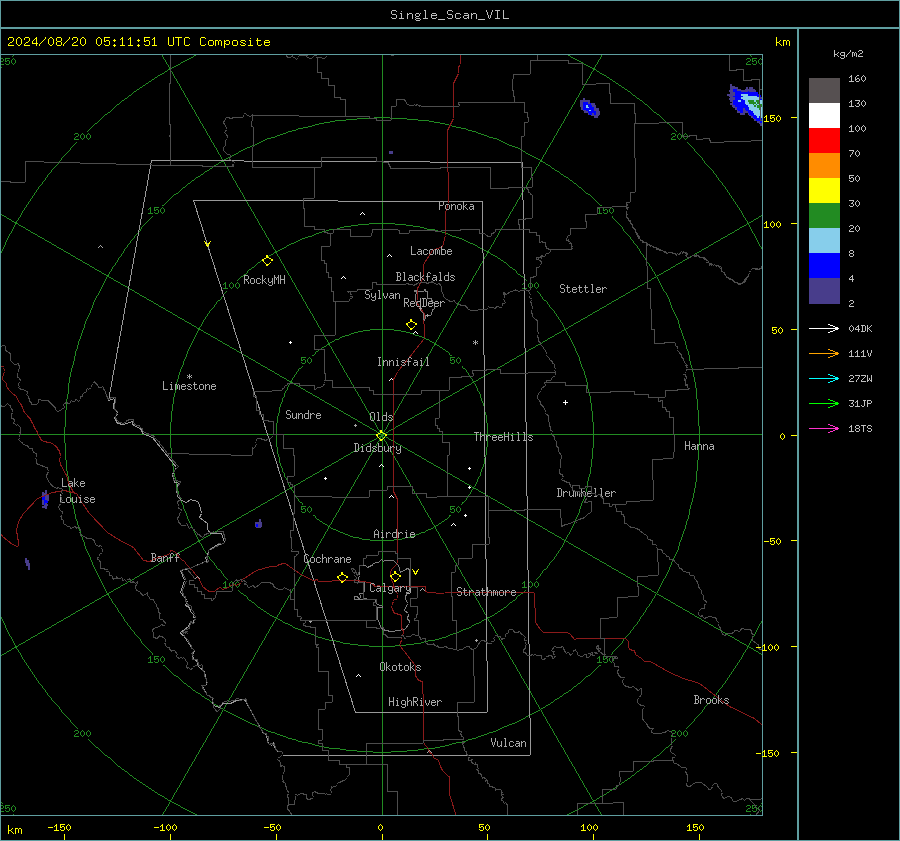Click the HighRiver town label
Viewport: 900px width, 841px height.
pos(415,702)
